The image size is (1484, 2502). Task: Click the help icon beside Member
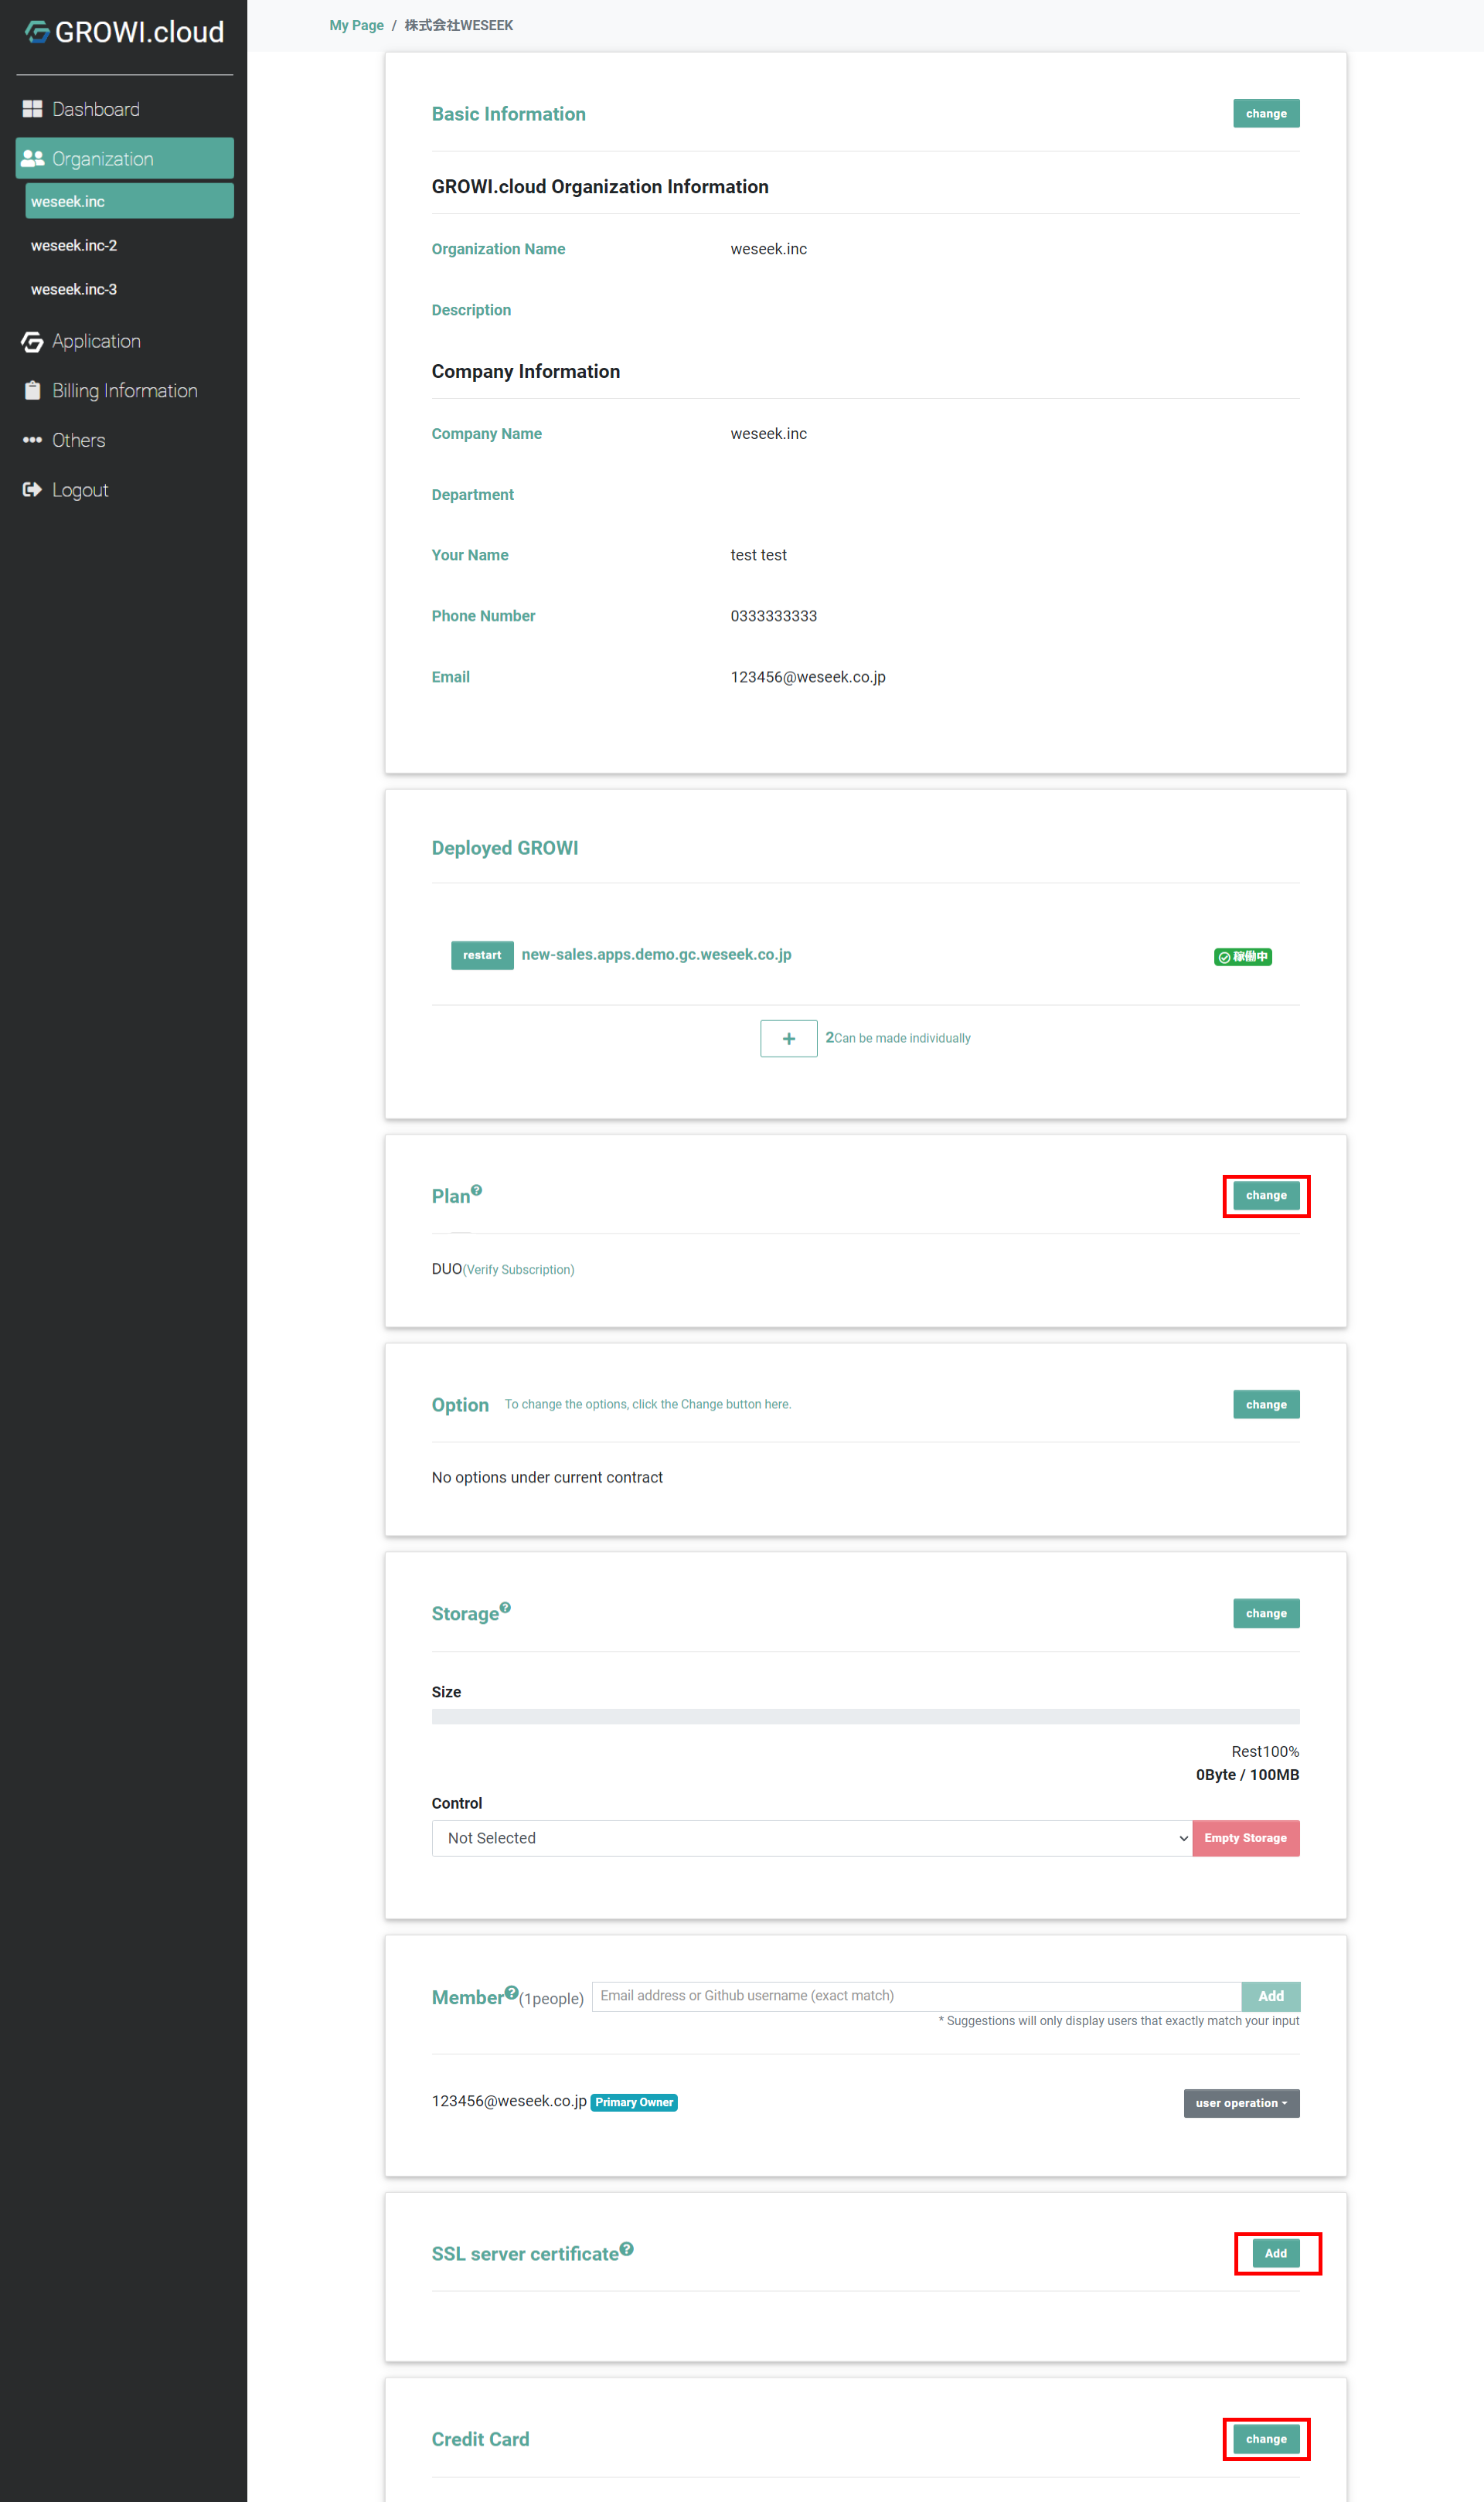point(512,1992)
